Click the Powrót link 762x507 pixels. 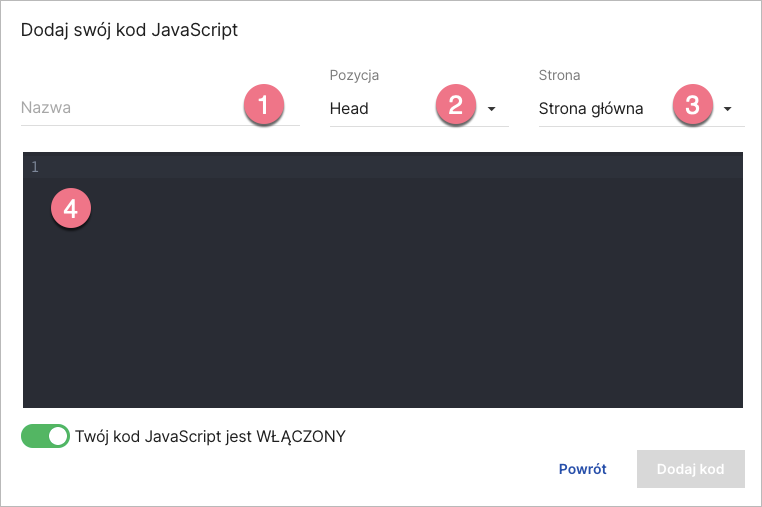pos(582,469)
